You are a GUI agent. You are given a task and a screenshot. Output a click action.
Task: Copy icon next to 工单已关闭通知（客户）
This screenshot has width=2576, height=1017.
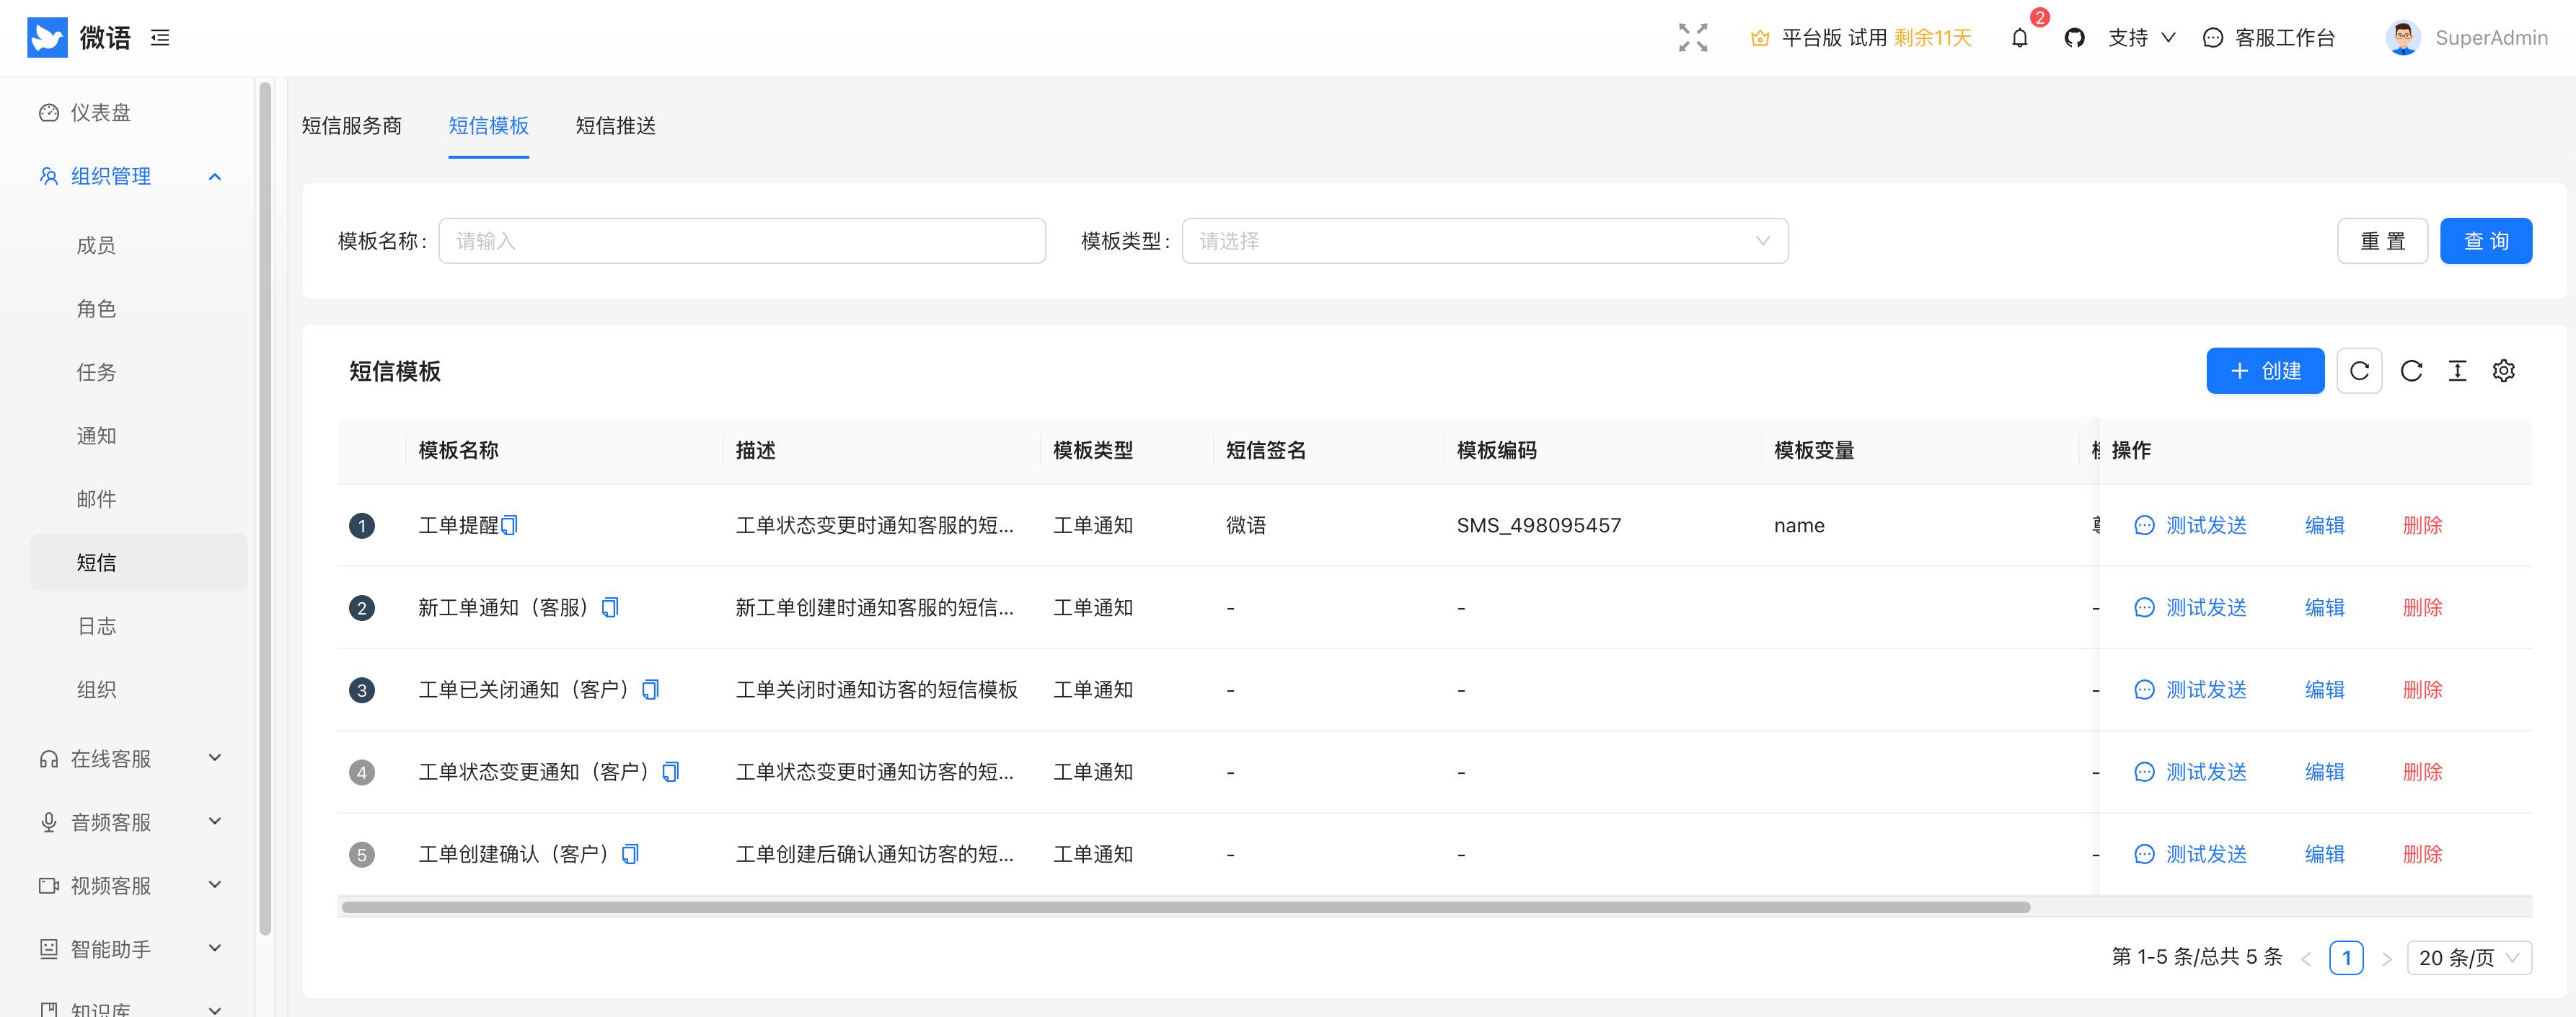pos(650,689)
